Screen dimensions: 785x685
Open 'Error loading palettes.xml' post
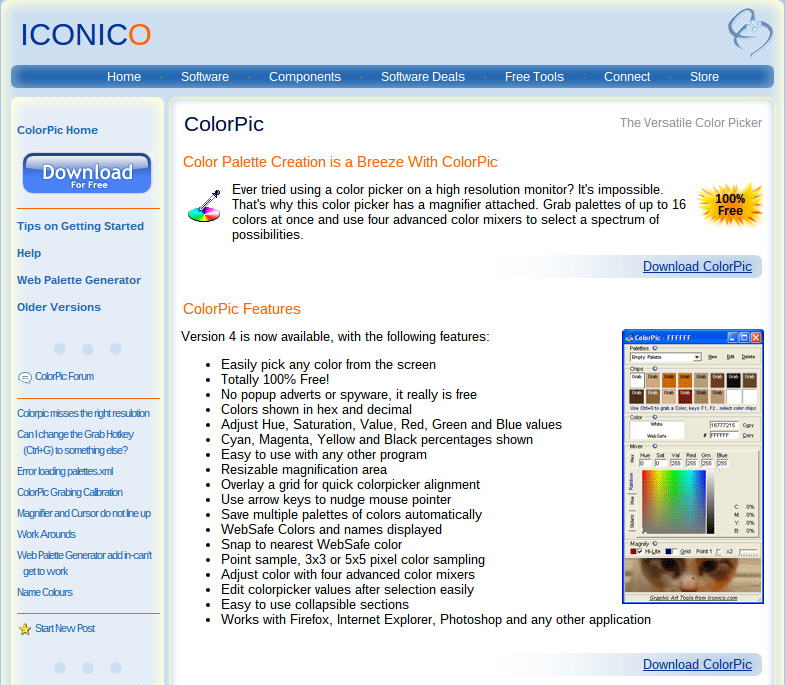coord(65,472)
